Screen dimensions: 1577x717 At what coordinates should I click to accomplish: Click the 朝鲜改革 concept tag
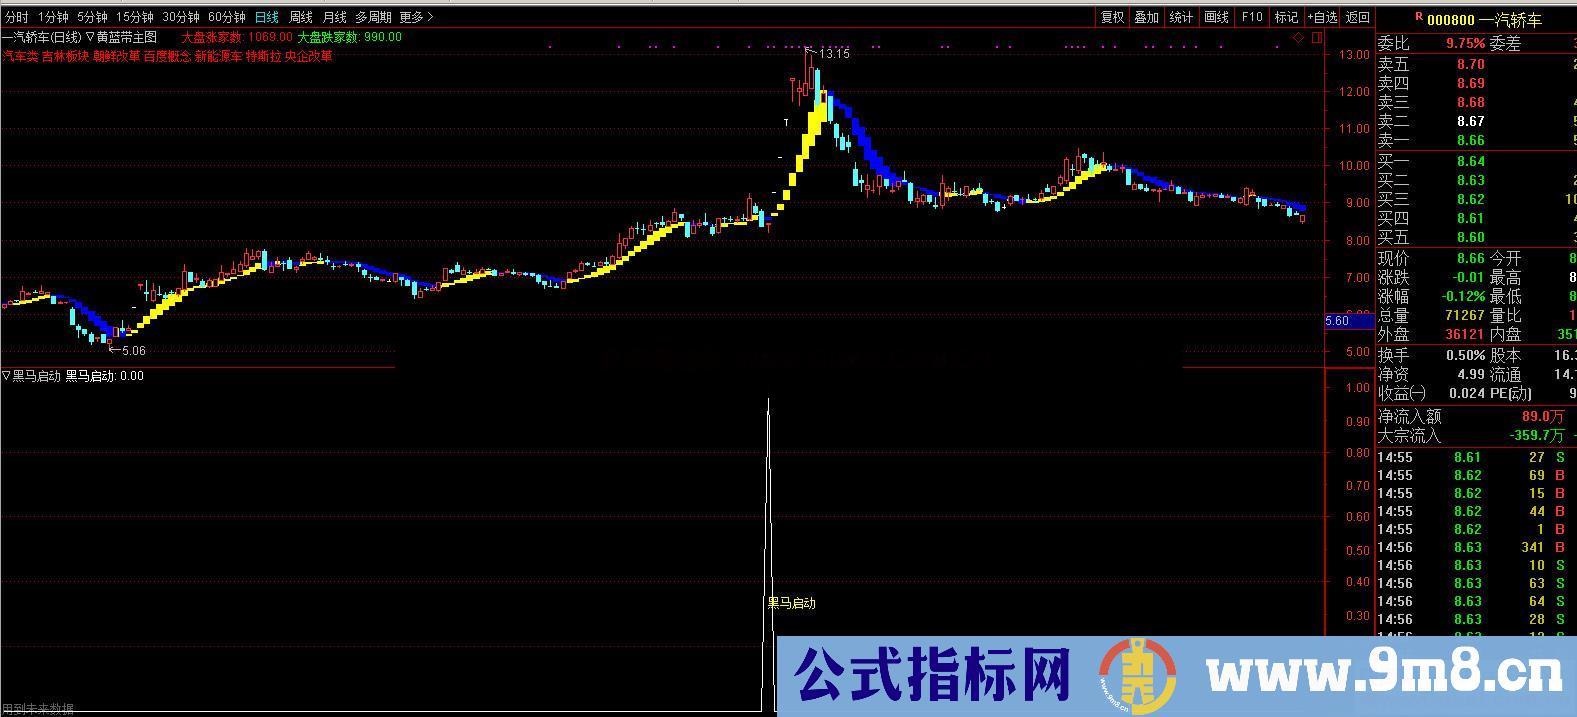point(116,56)
